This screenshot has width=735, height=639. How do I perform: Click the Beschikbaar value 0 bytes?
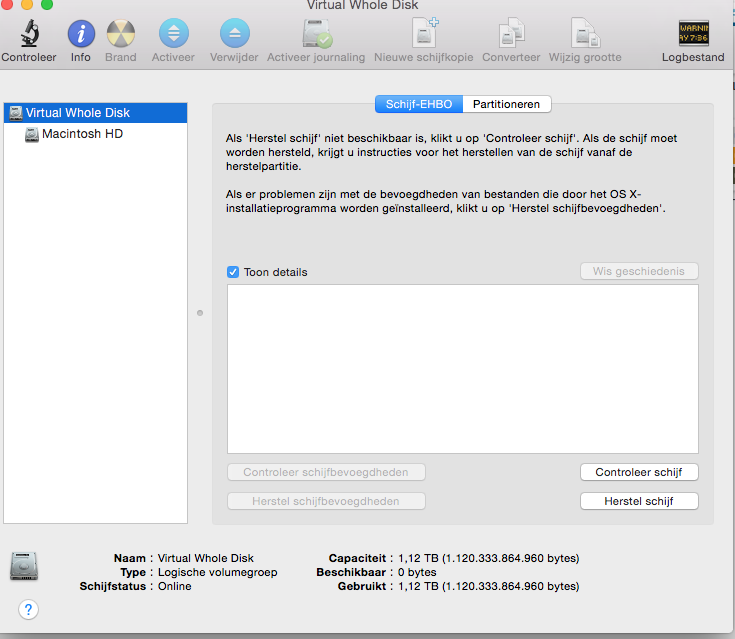[x=417, y=572]
